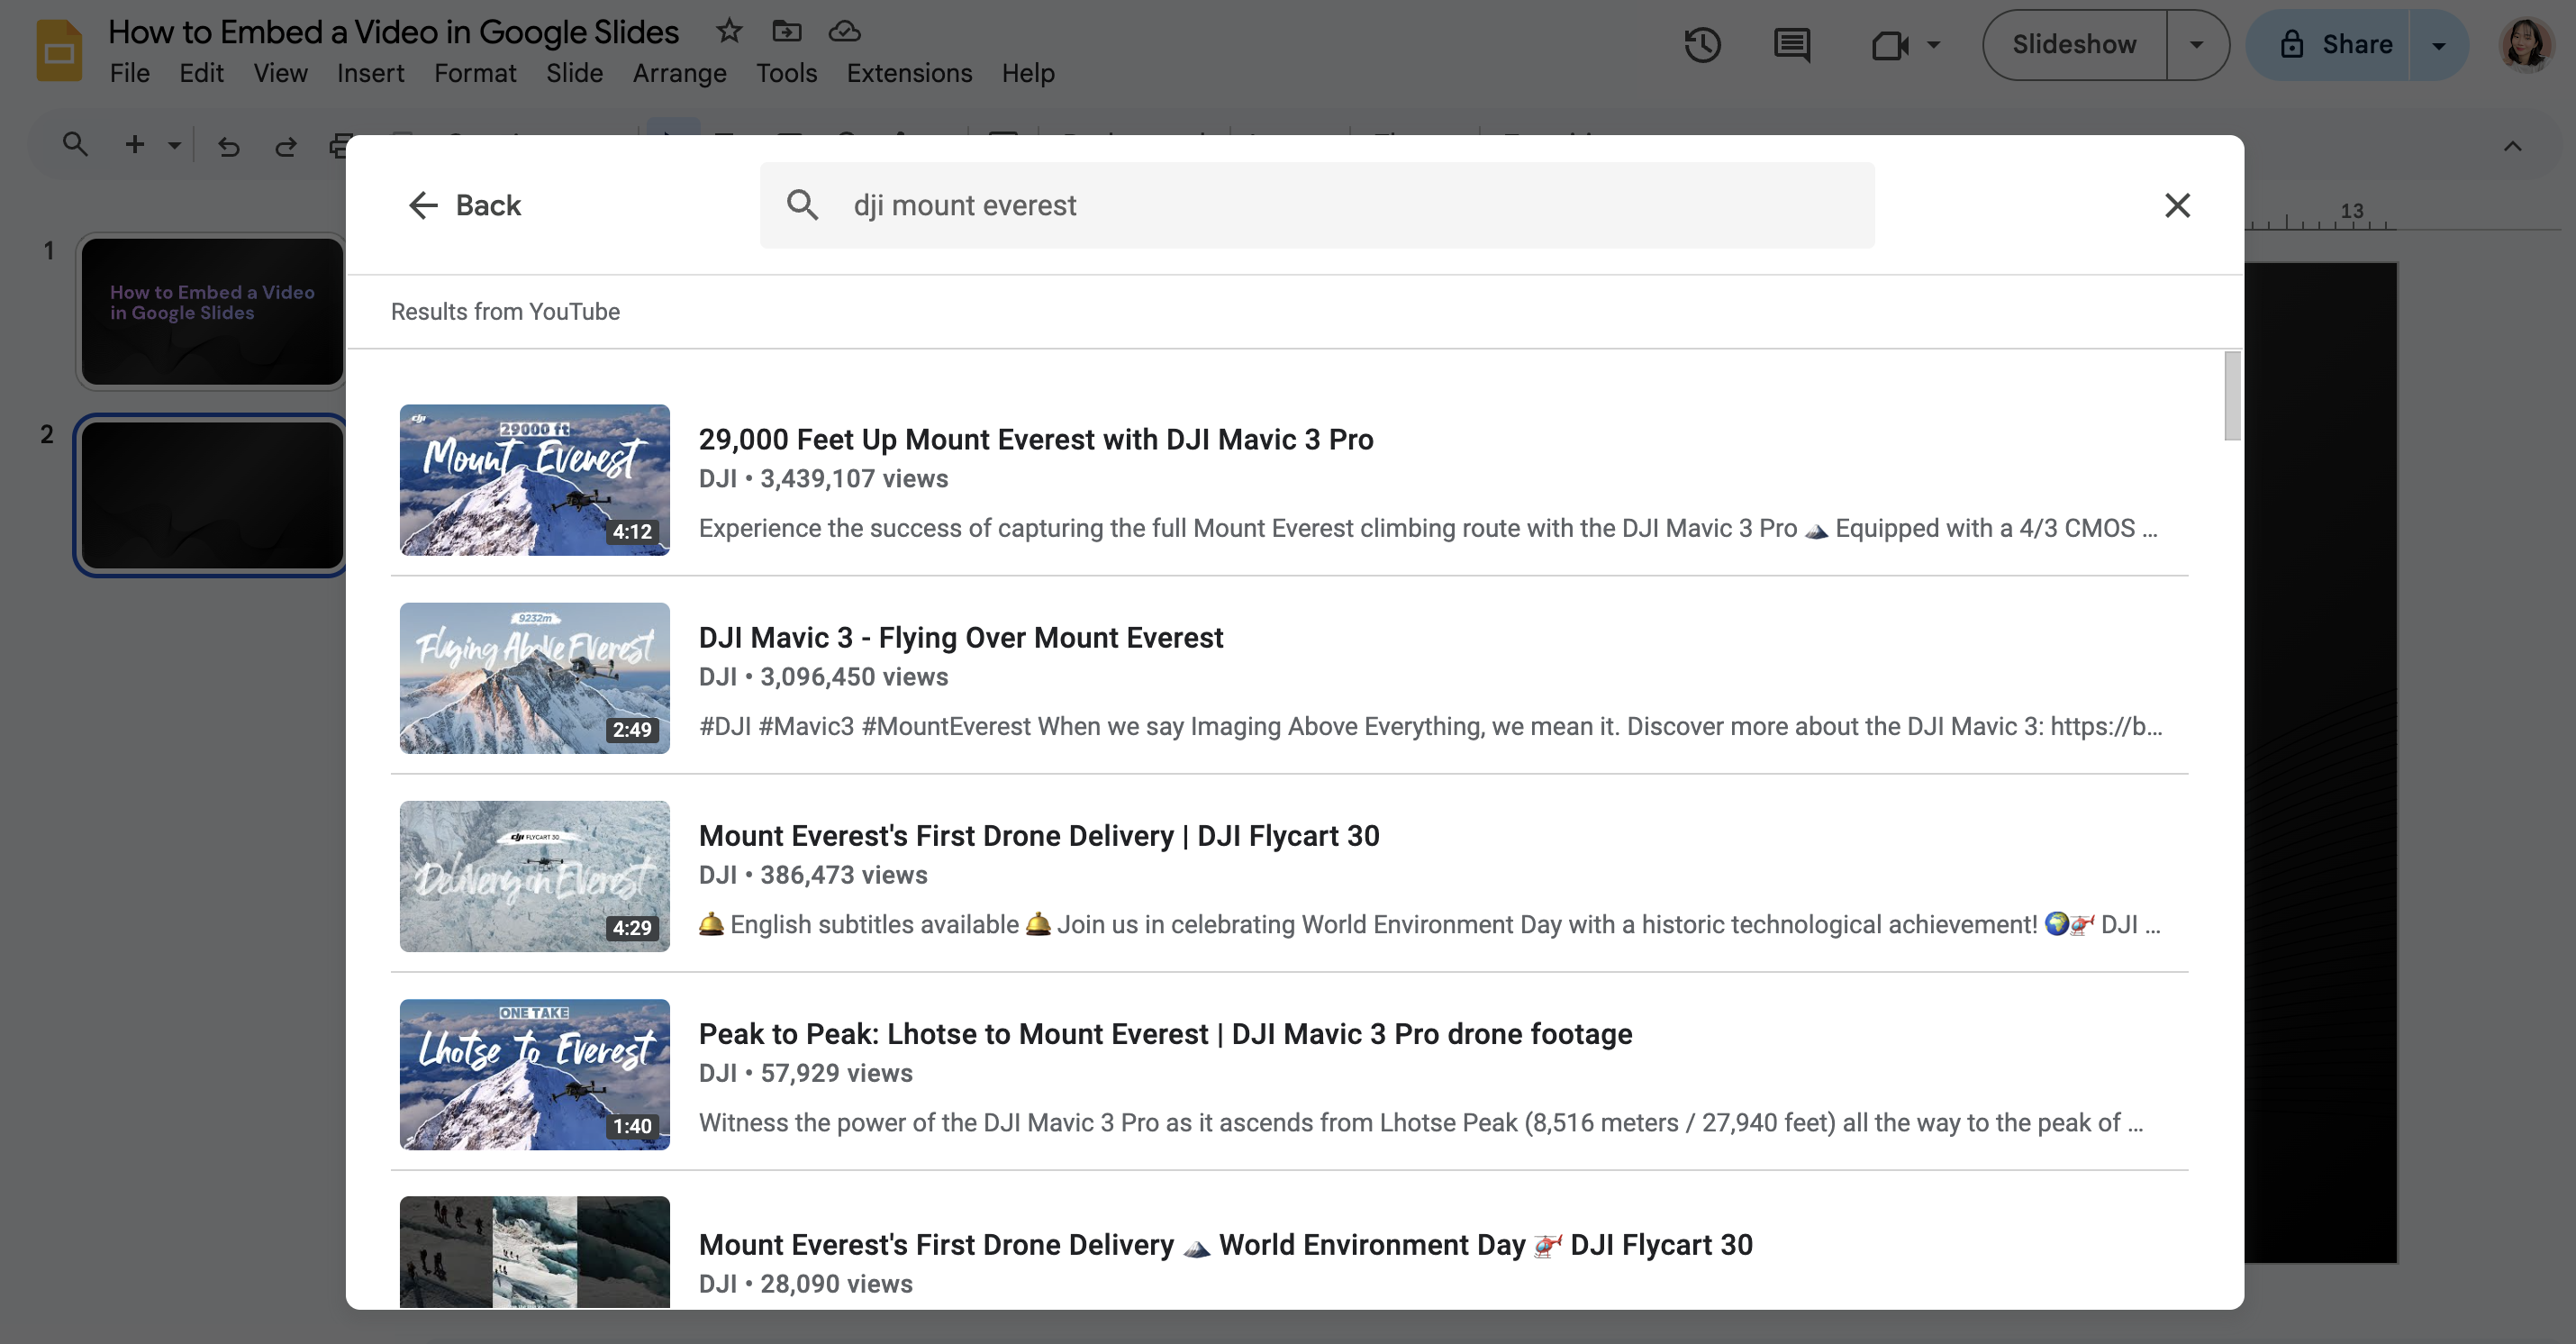Viewport: 2576px width, 1344px height.
Task: Click 'DJI • 57,929 views' text
Action: (x=806, y=1072)
